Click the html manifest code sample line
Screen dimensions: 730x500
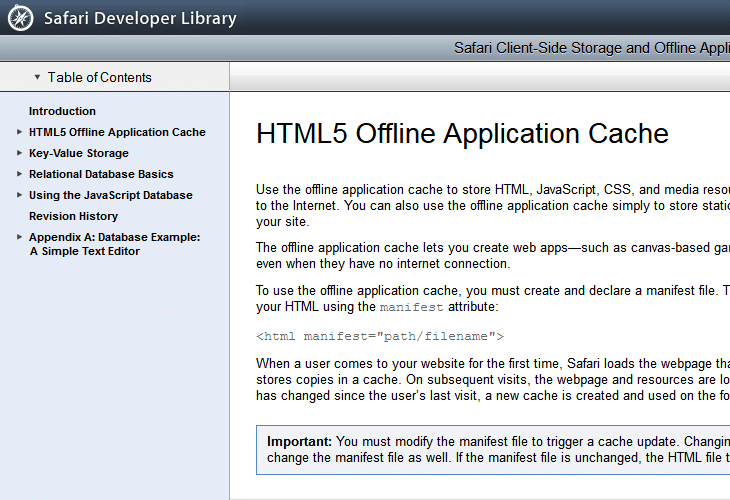[380, 337]
